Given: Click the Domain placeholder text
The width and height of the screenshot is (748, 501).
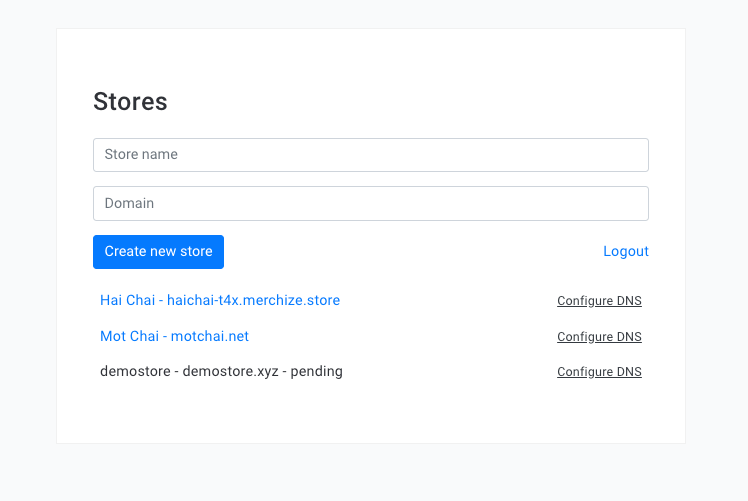Looking at the screenshot, I should 129,203.
